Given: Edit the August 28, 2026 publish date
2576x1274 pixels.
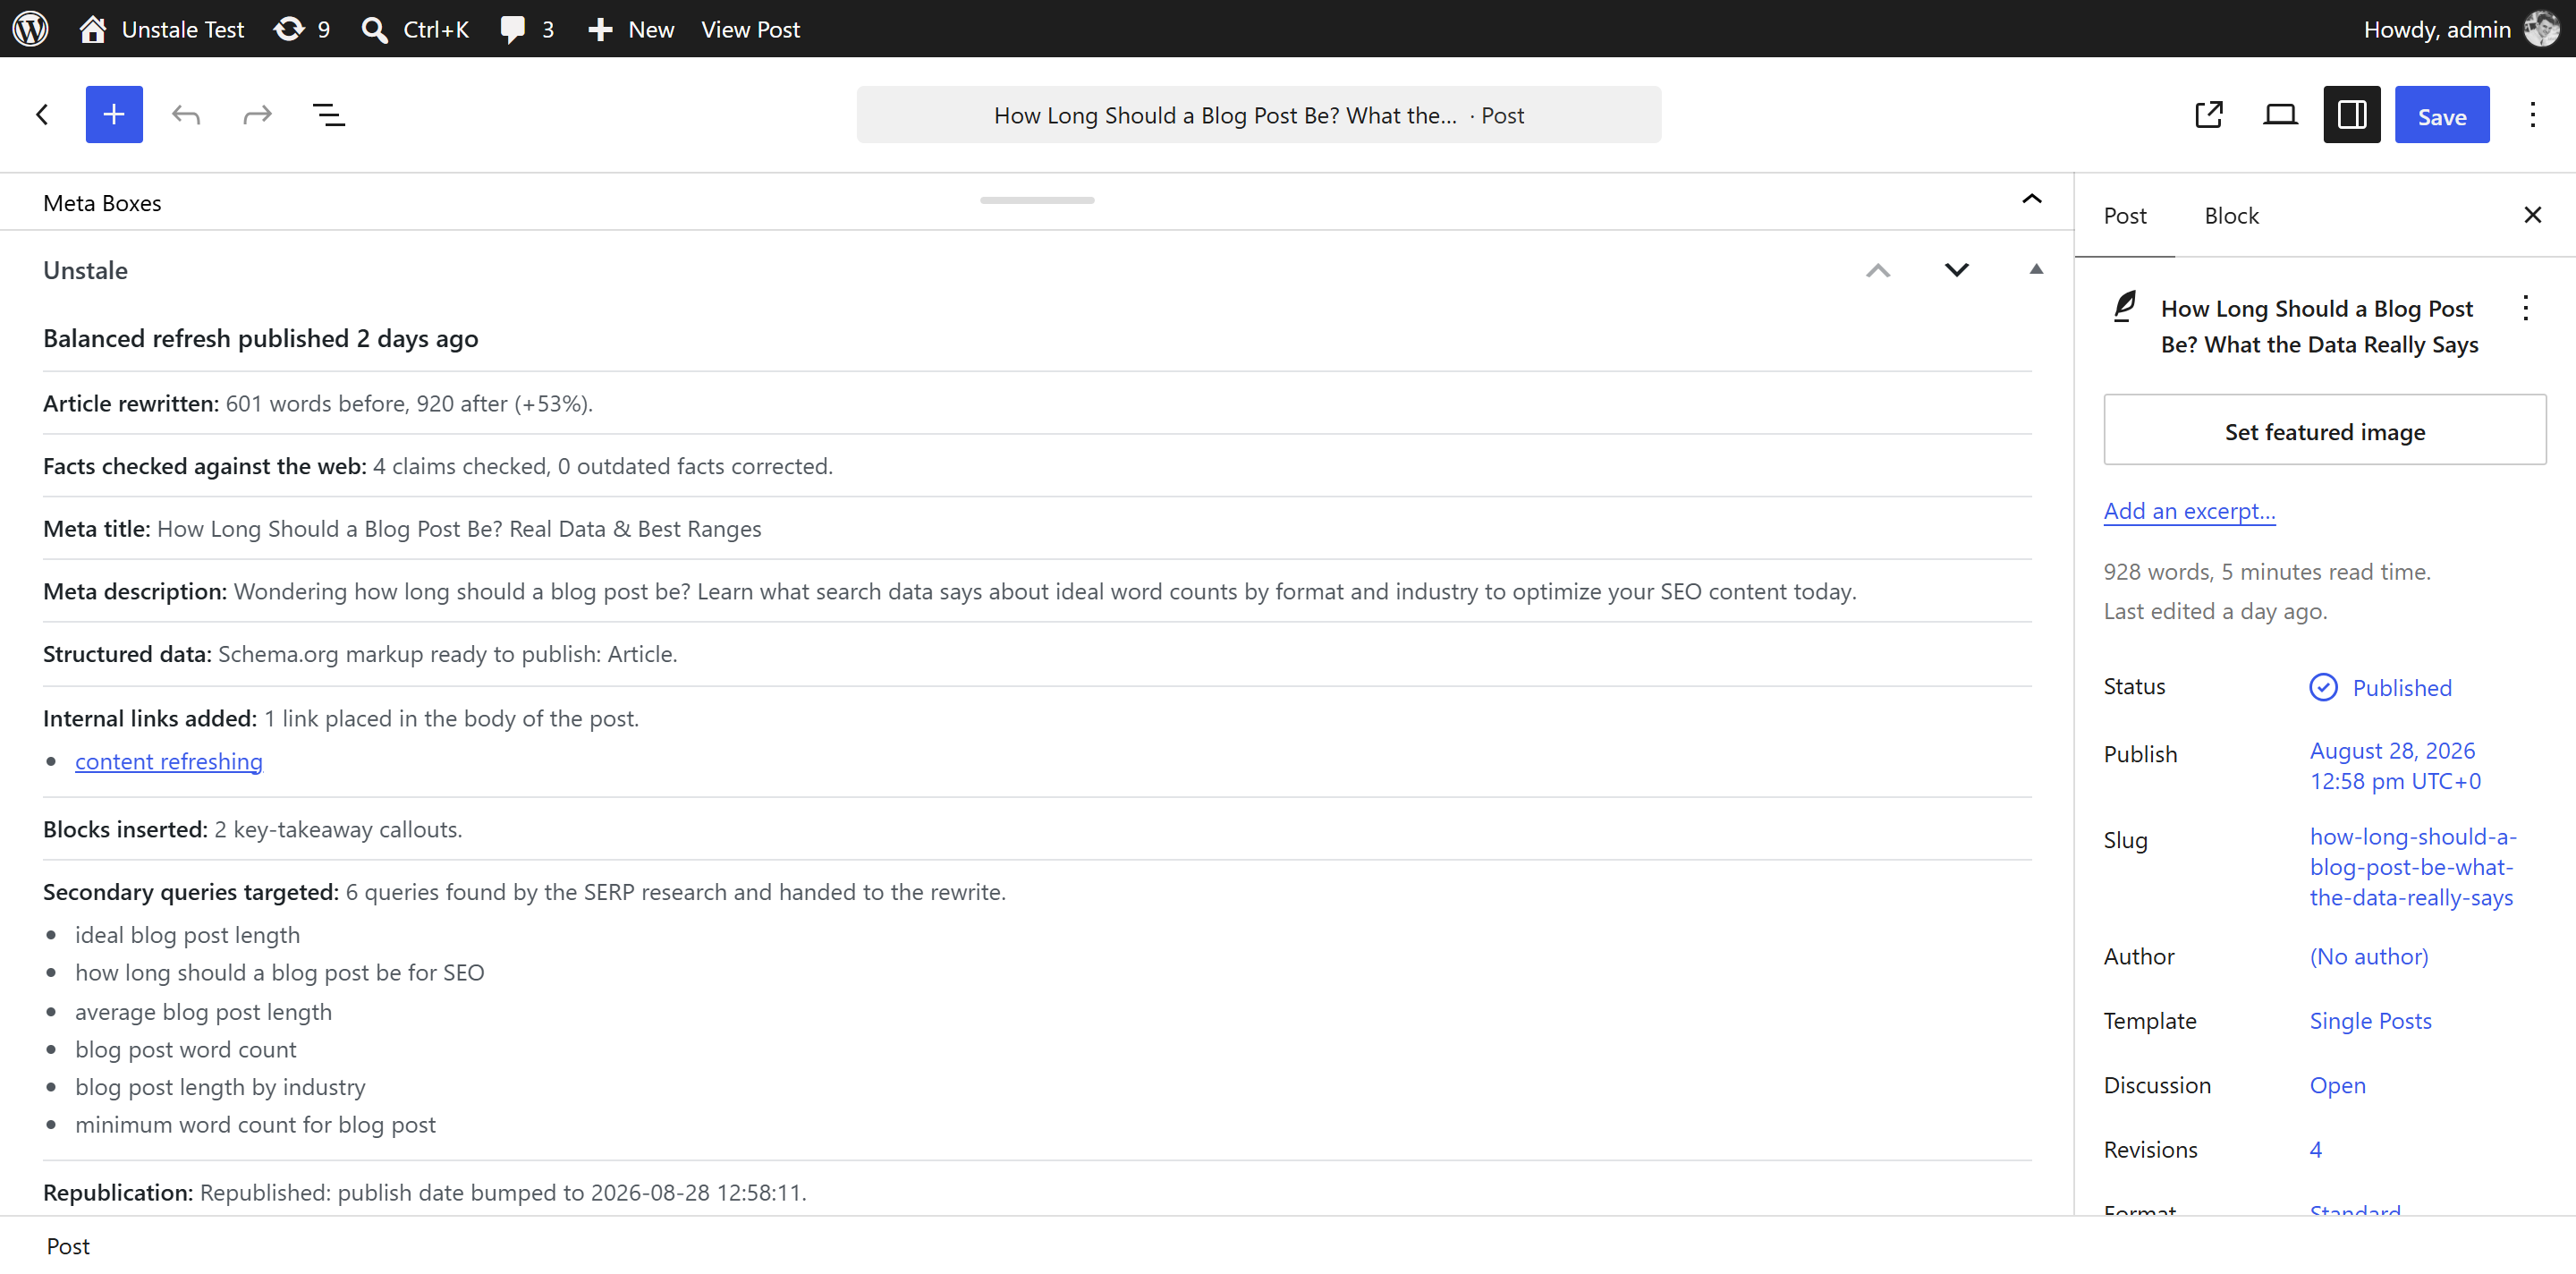Looking at the screenshot, I should [2395, 765].
